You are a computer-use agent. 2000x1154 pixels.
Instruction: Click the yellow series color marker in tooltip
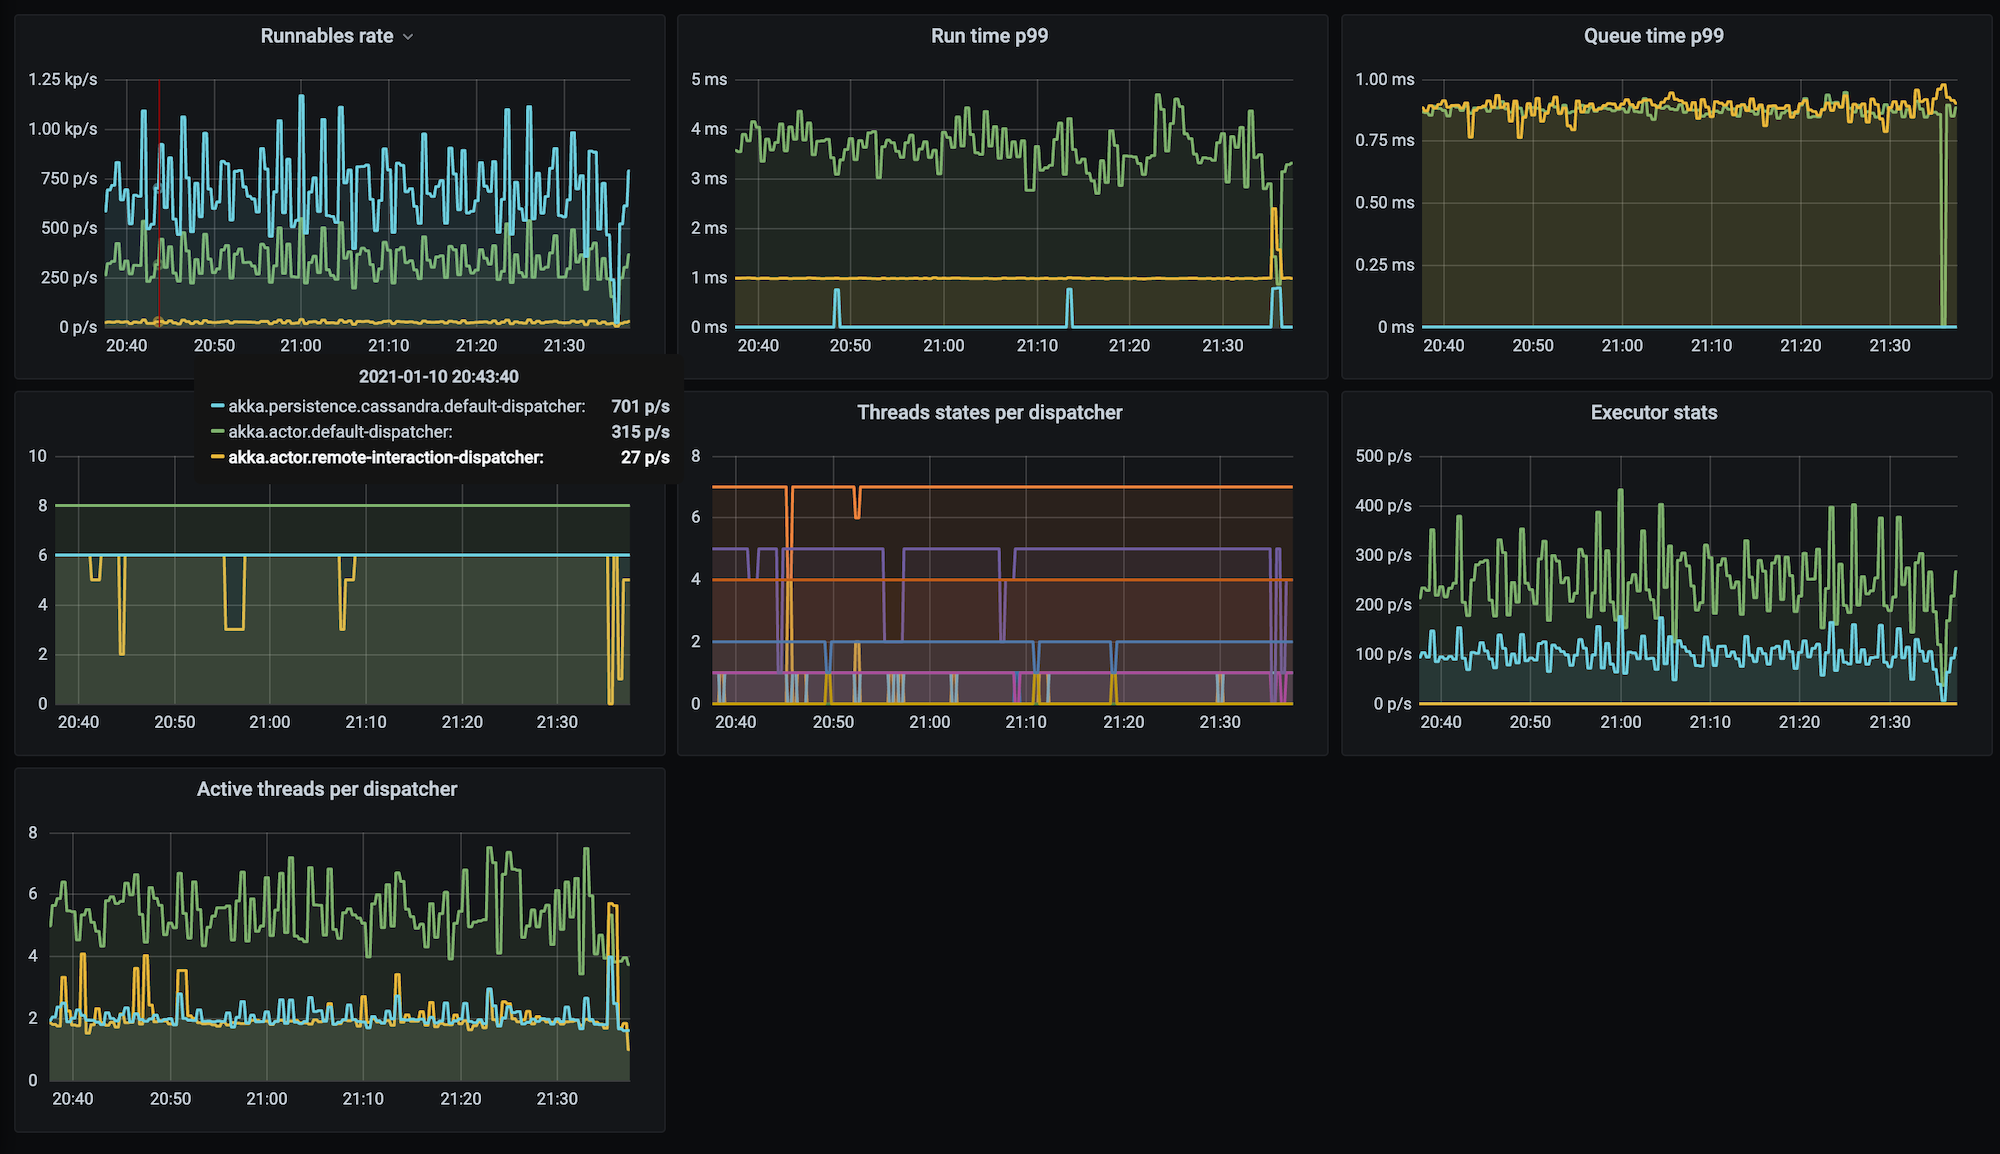217,457
